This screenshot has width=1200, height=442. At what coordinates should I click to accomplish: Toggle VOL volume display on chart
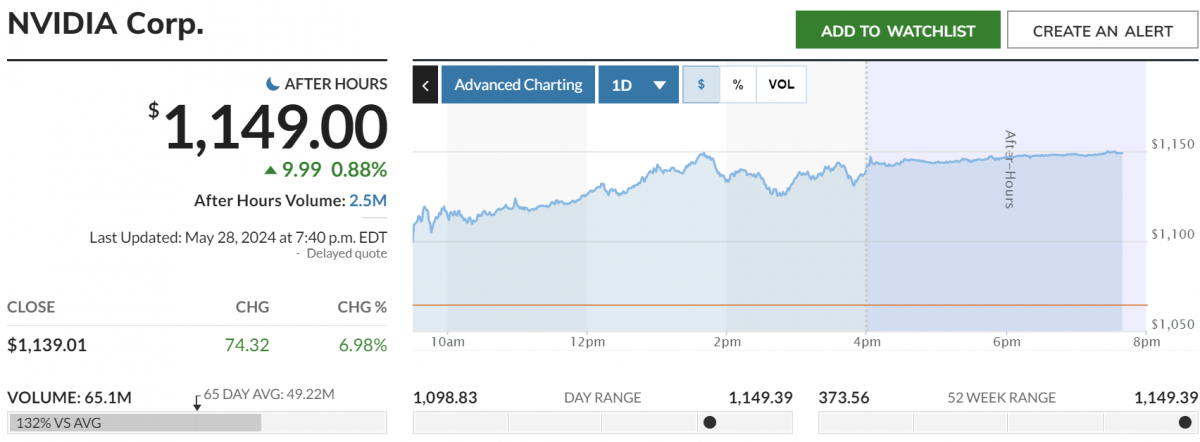(x=781, y=85)
